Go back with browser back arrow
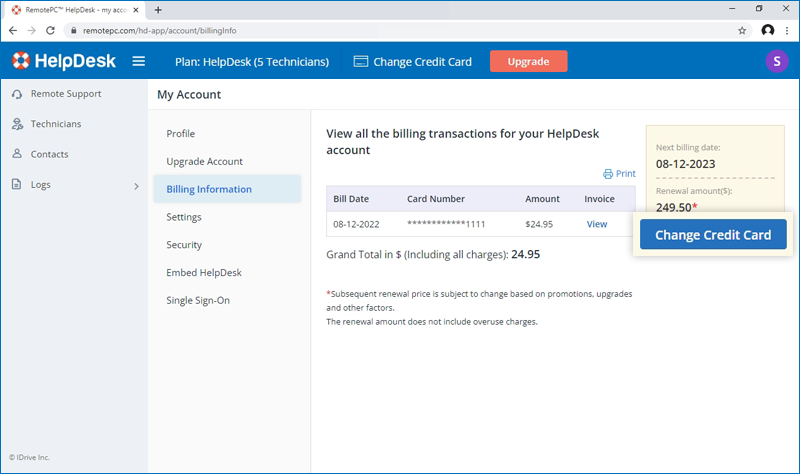Viewport: 800px width, 474px height. [13, 31]
